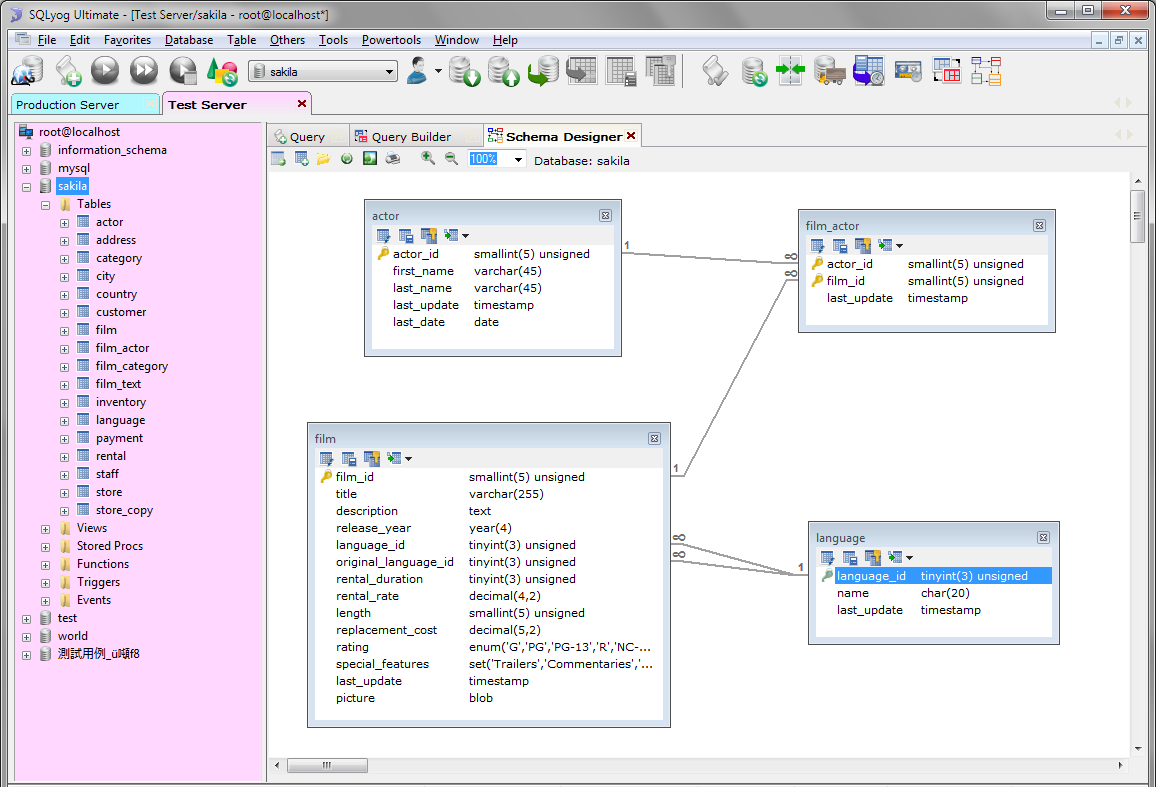Click the Create New Connection toolbar icon
Viewport: 1156px width, 787px height.
tap(27, 71)
